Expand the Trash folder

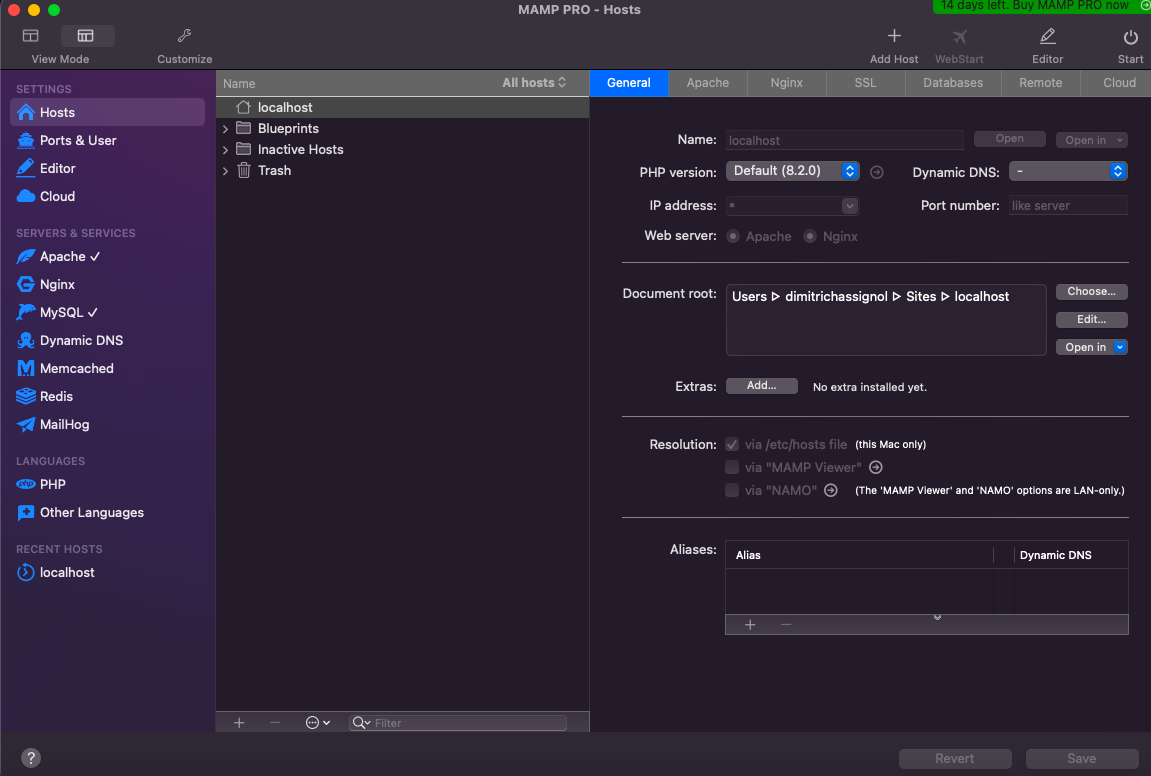(x=225, y=171)
